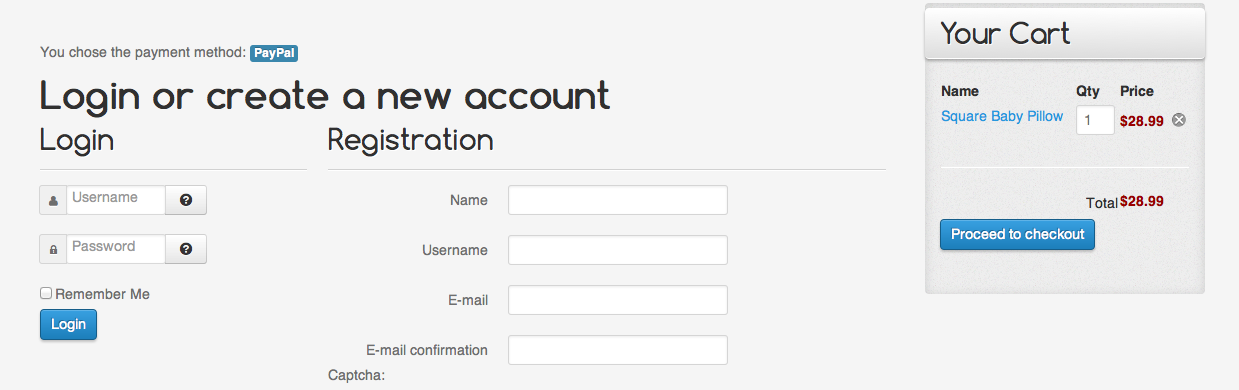The height and width of the screenshot is (390, 1239).
Task: Click the user icon beside login Username
Action: pos(53,200)
